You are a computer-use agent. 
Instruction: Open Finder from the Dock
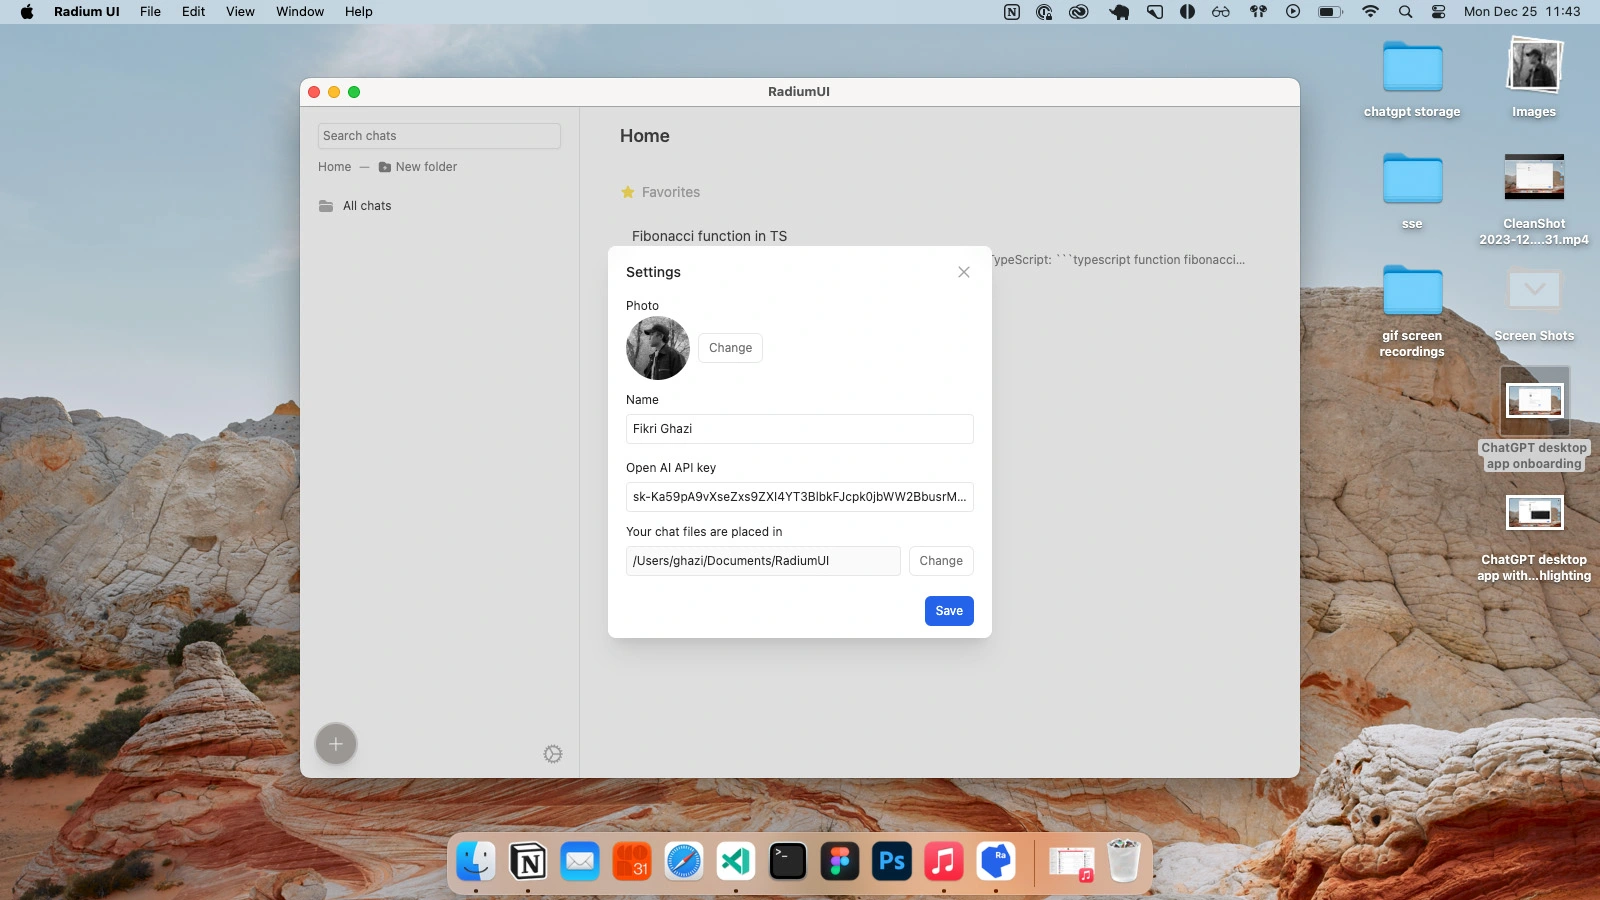click(476, 861)
